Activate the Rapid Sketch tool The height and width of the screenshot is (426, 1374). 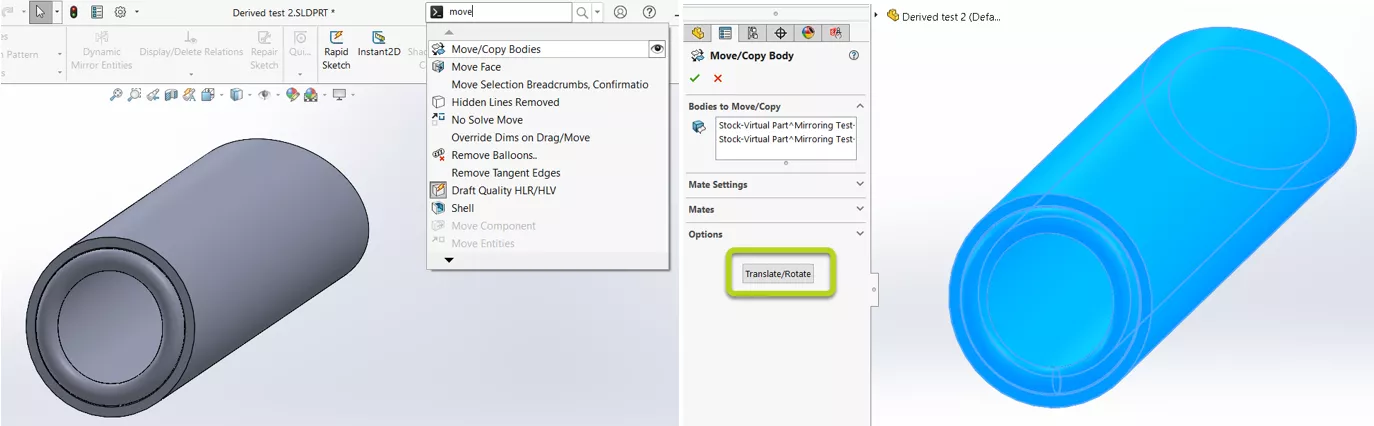click(336, 50)
